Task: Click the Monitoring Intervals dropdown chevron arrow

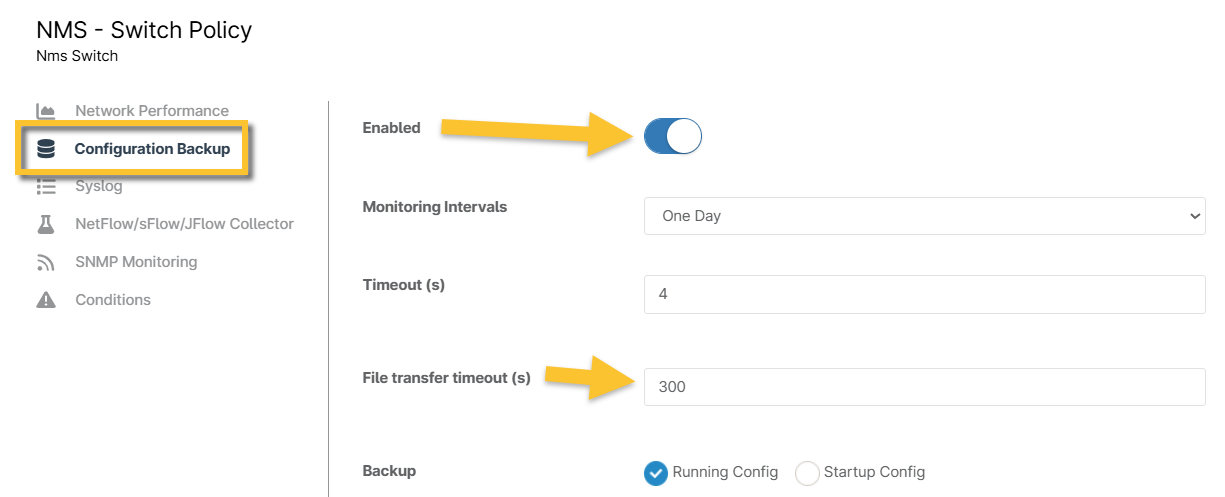Action: tap(1192, 216)
